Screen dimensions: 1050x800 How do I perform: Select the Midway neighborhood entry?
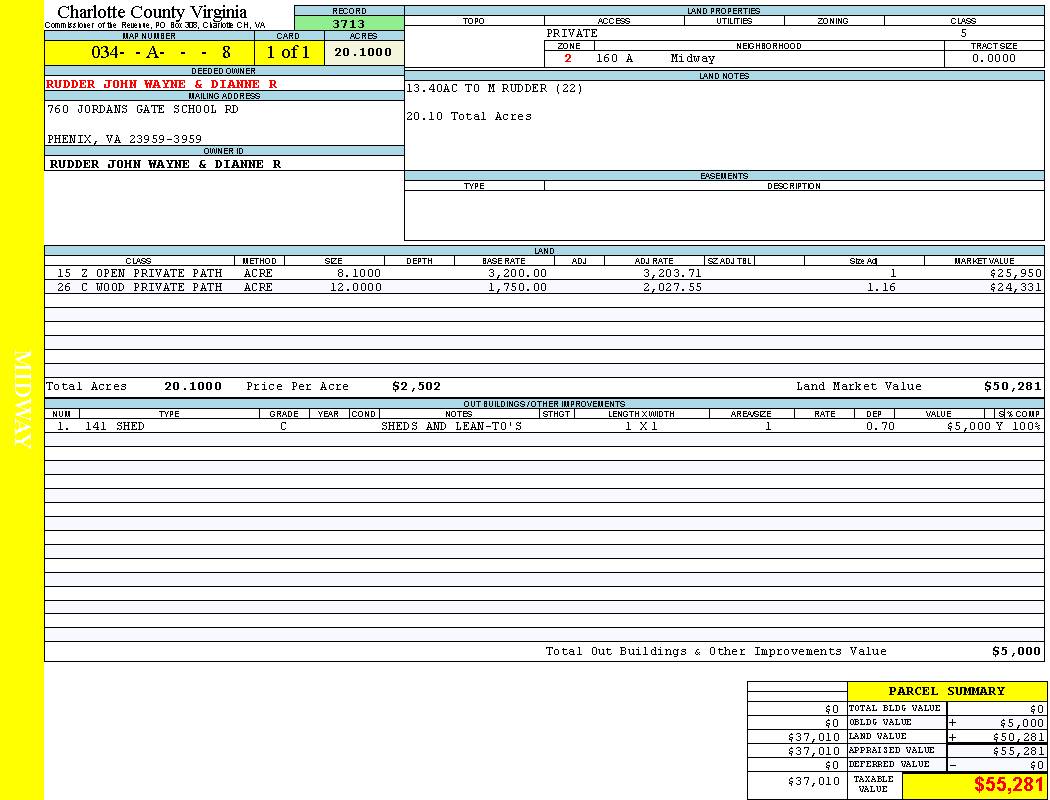(692, 59)
